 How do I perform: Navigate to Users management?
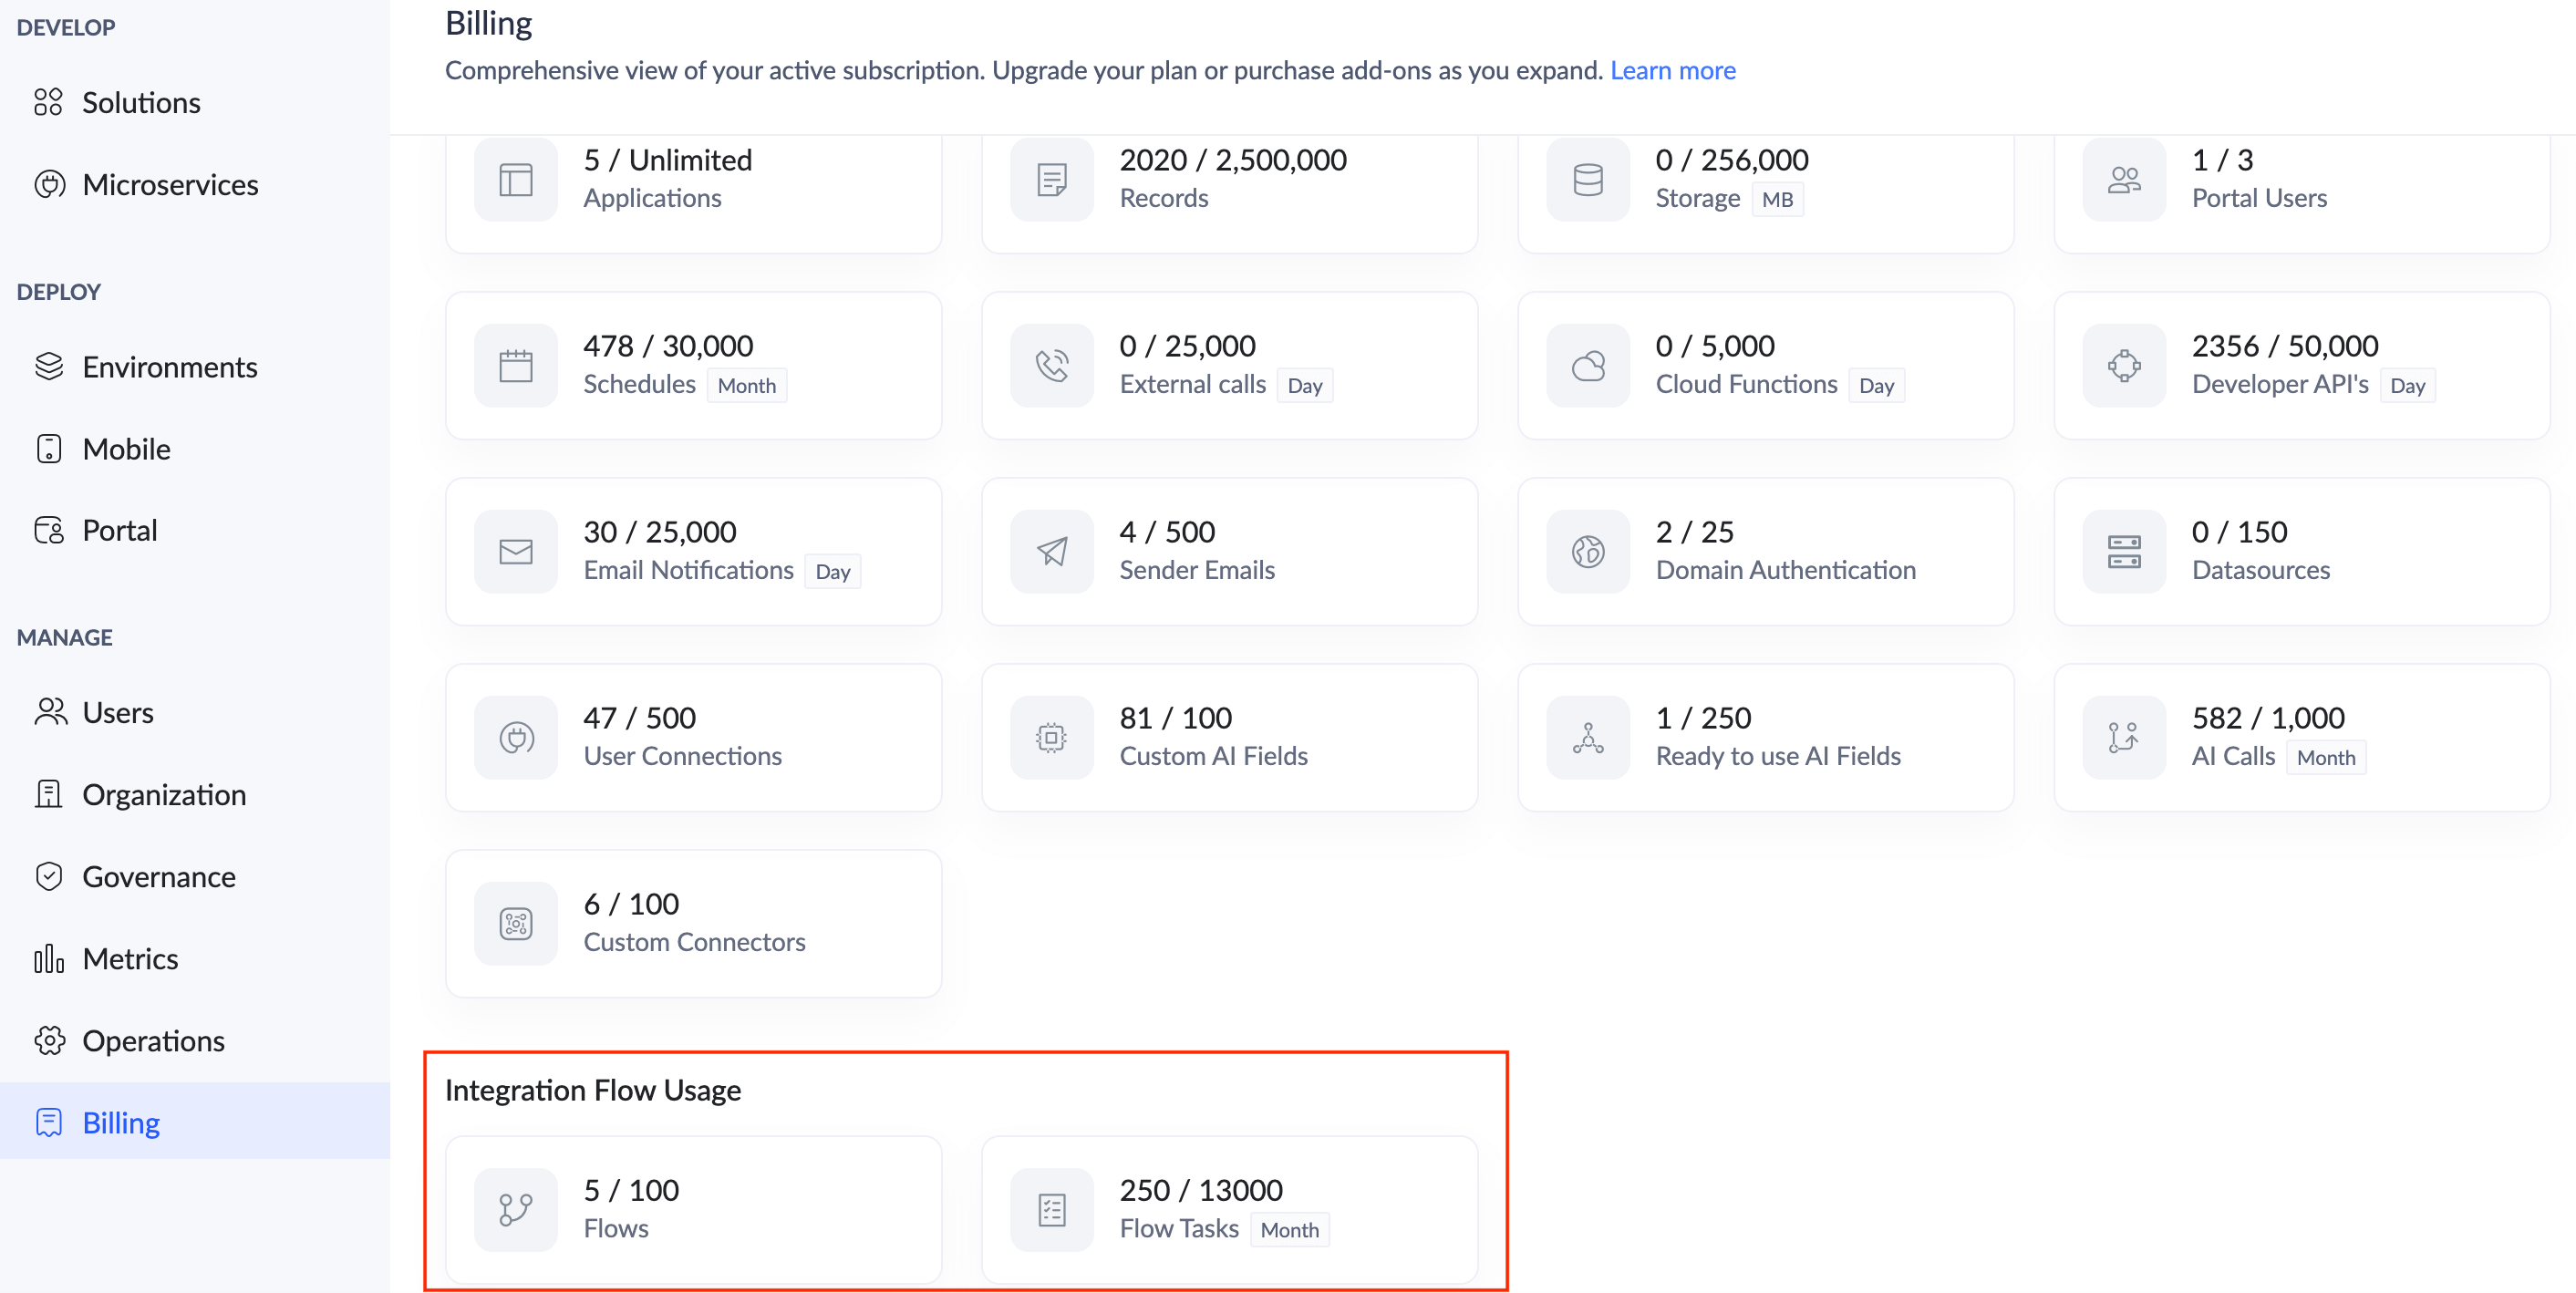tap(117, 712)
